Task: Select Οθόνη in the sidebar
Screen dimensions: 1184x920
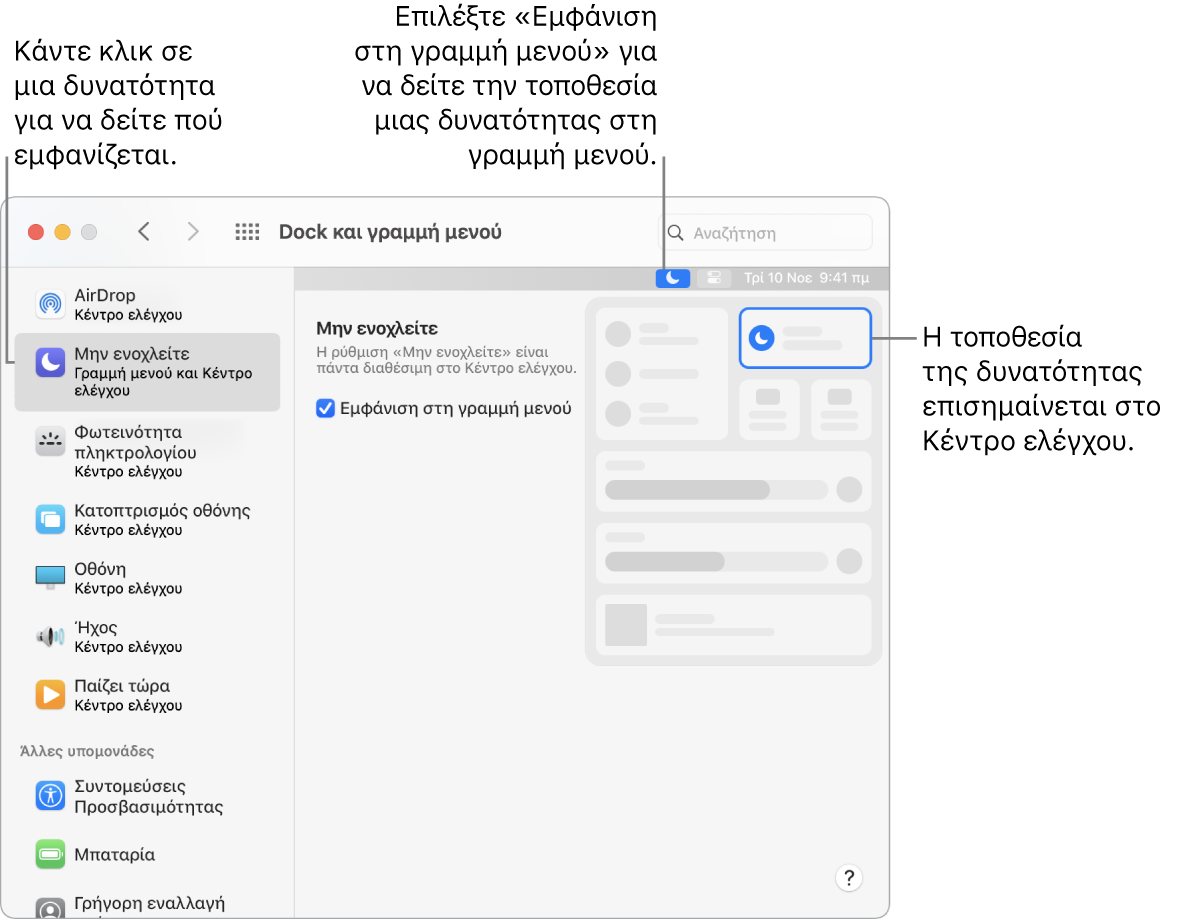Action: [x=147, y=578]
